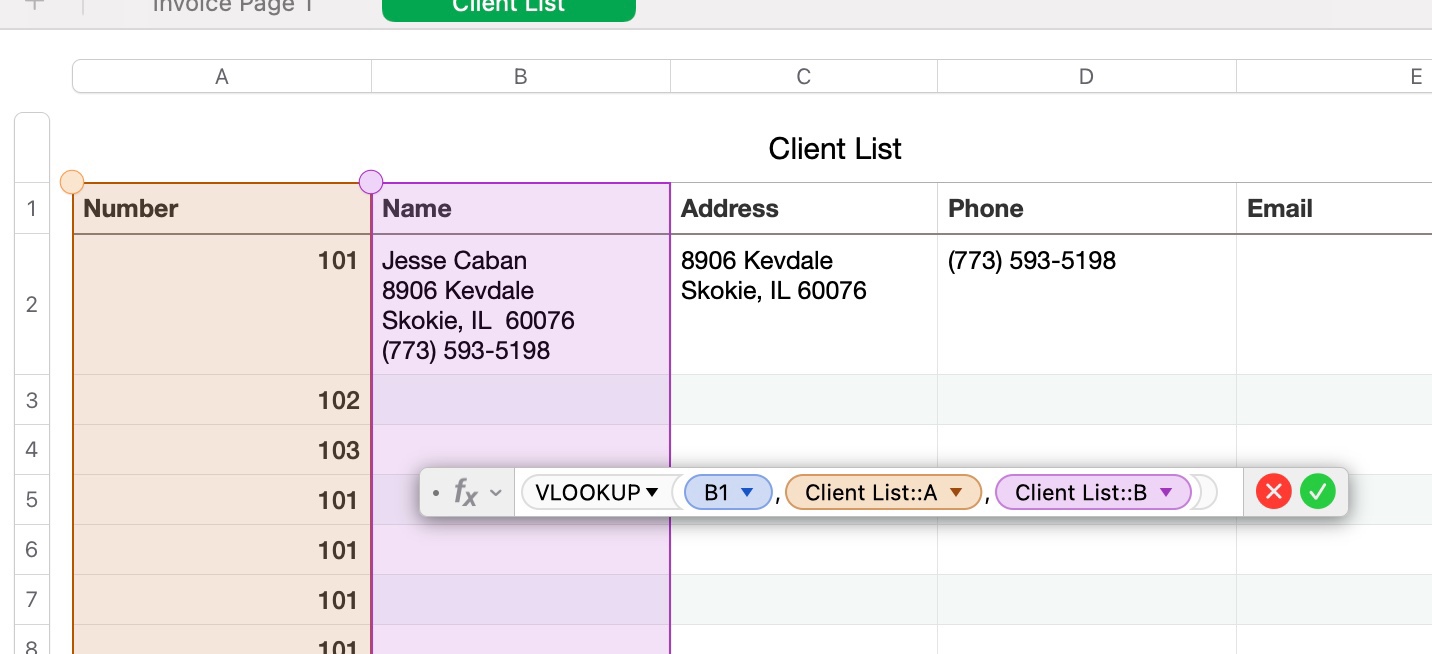Expand the chevron next to fx
Image resolution: width=1432 pixels, height=654 pixels.
pyautogui.click(x=496, y=493)
